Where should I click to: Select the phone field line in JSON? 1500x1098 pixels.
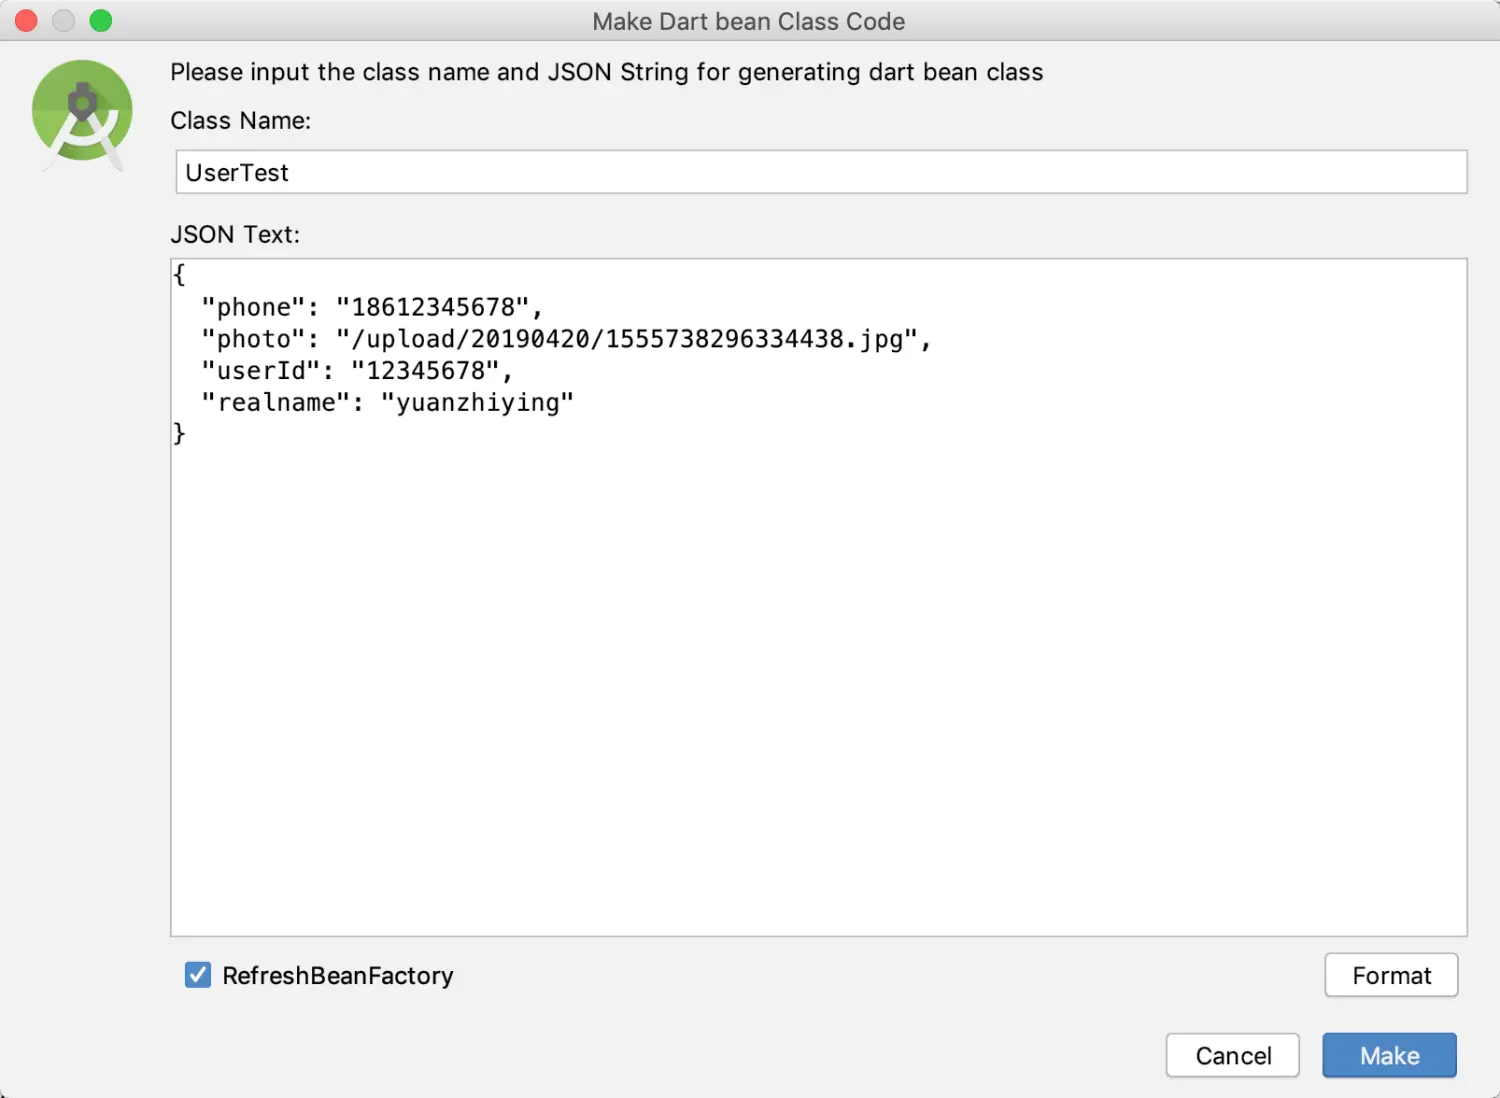pos(372,307)
